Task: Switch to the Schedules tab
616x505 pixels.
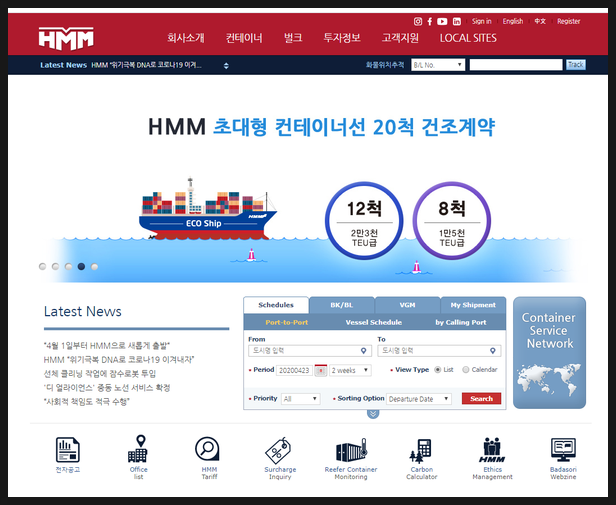Action: click(x=276, y=305)
